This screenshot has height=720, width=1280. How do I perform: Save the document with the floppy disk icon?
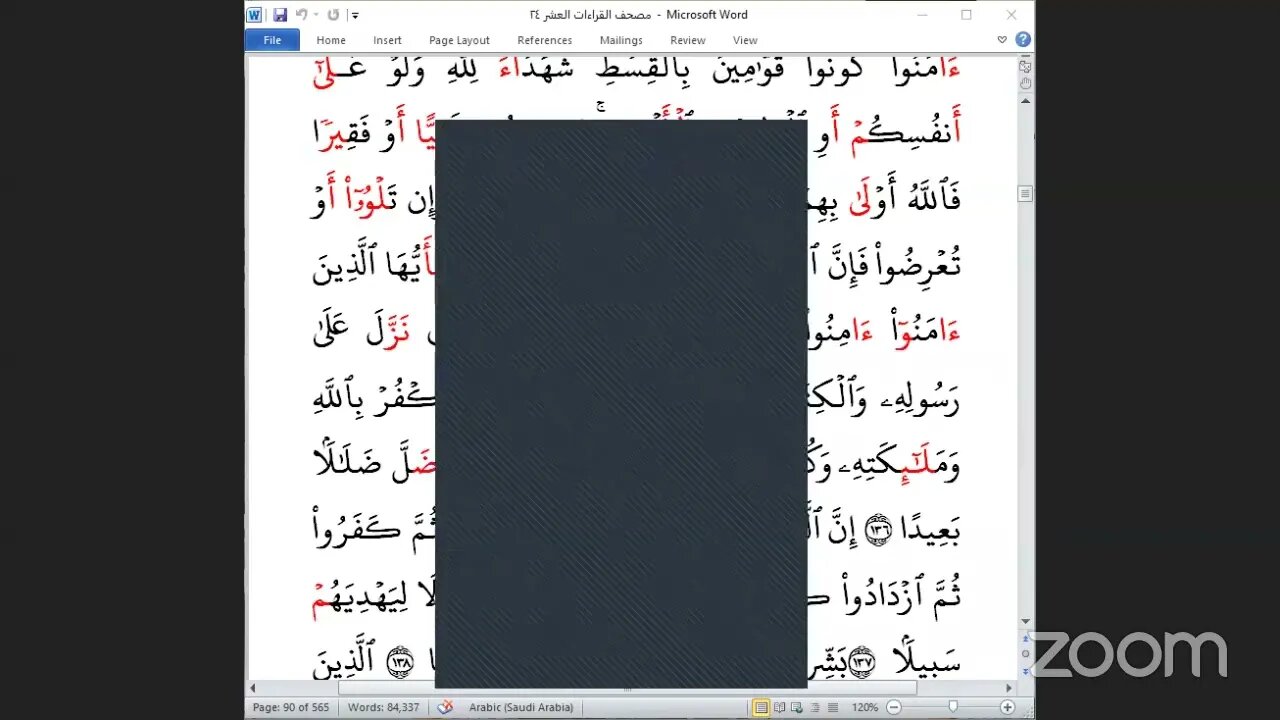(x=280, y=15)
